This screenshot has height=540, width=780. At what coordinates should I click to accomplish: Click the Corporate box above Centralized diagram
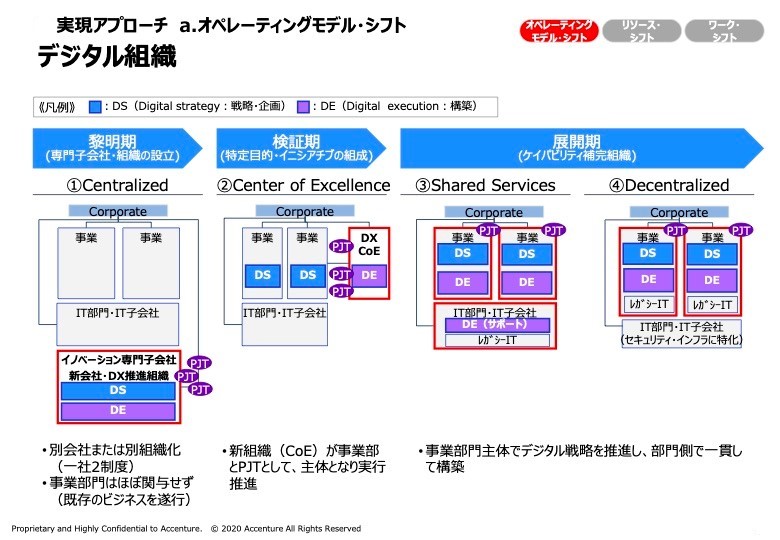(118, 212)
